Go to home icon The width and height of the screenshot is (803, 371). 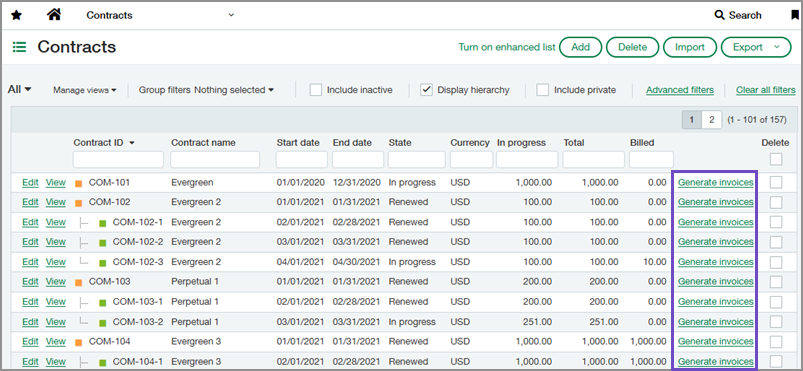pyautogui.click(x=54, y=15)
